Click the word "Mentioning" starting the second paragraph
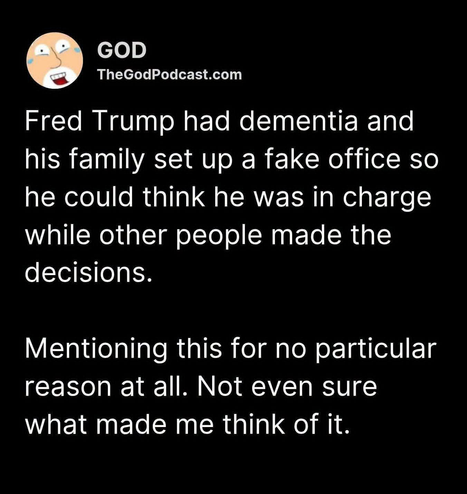The width and height of the screenshot is (467, 494). click(95, 349)
